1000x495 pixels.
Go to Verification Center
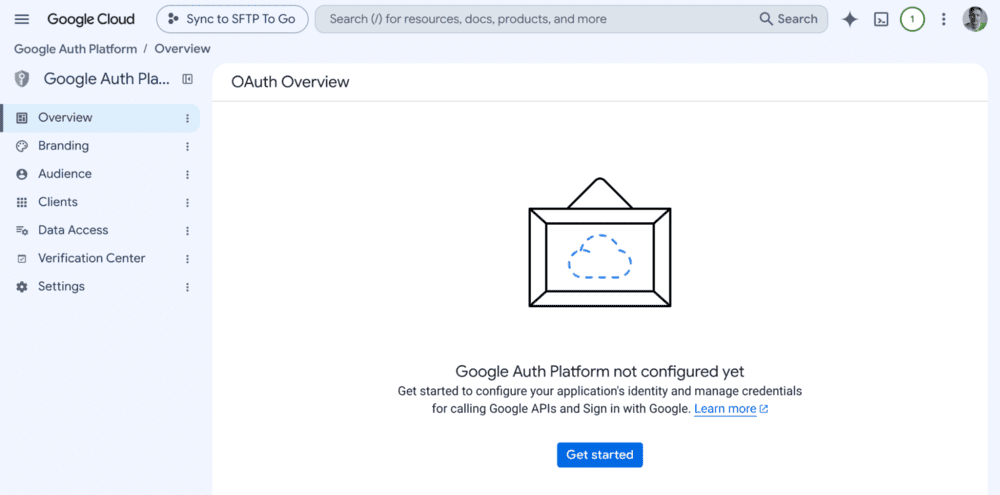(100, 258)
